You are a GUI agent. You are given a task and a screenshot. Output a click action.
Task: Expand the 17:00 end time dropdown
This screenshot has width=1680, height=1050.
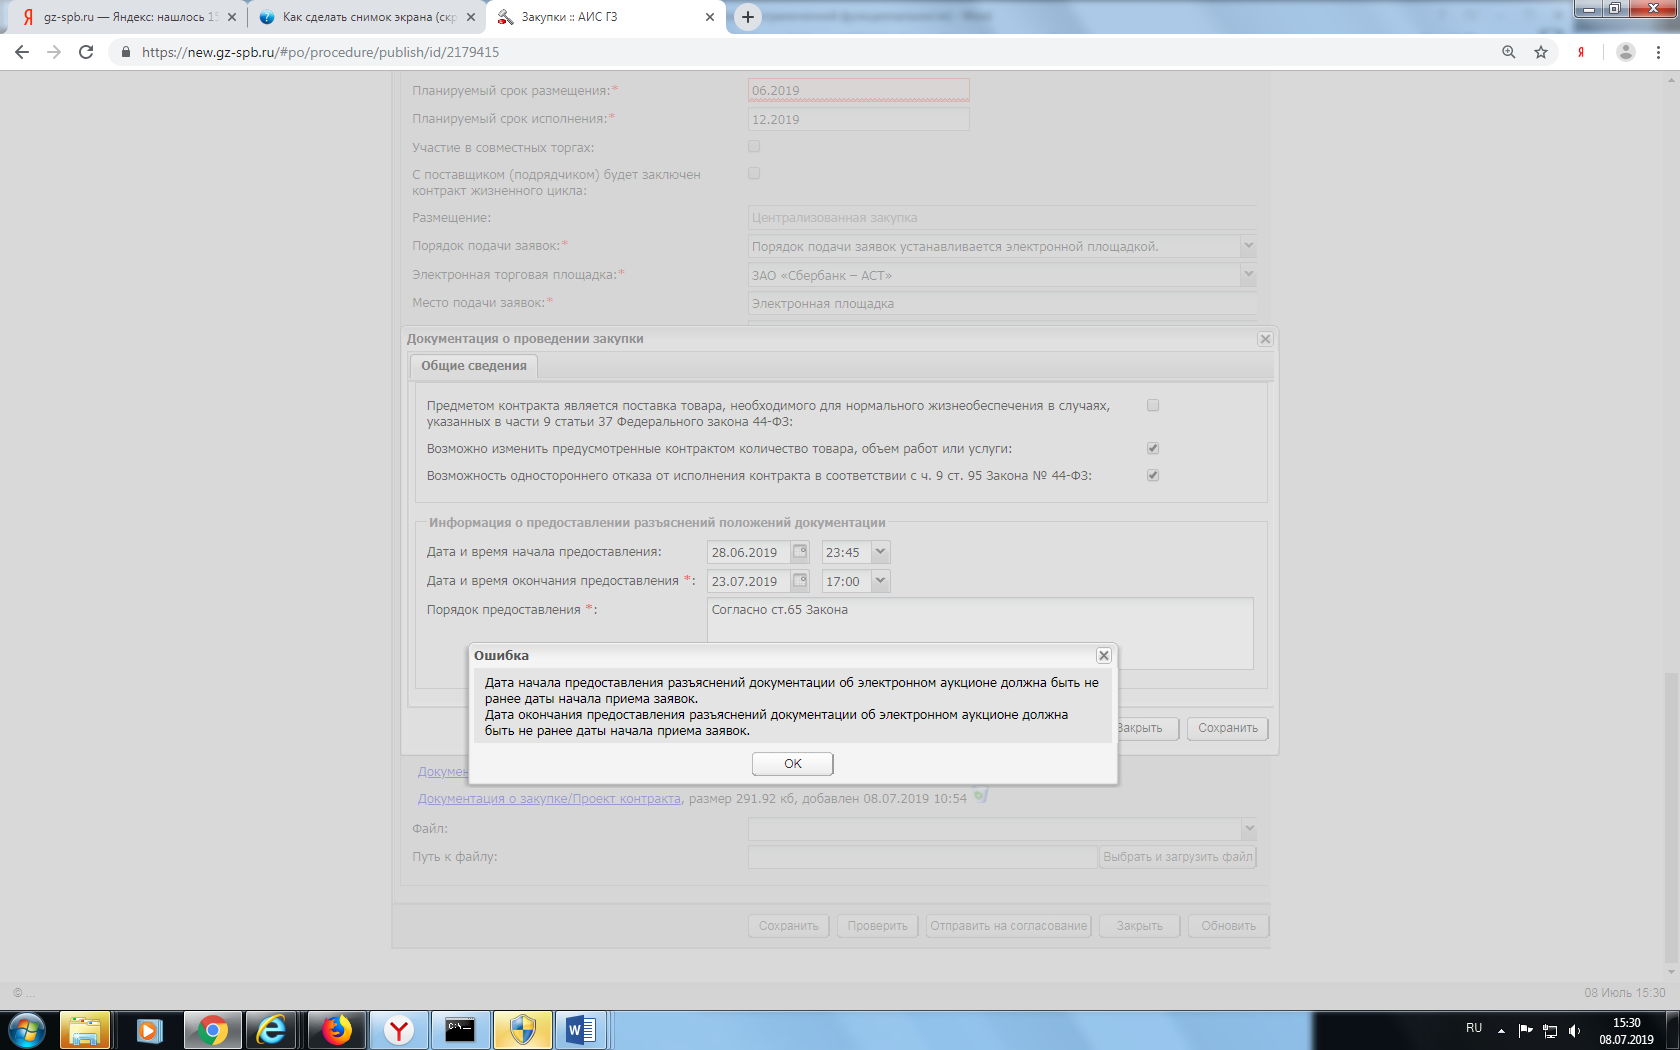[880, 581]
